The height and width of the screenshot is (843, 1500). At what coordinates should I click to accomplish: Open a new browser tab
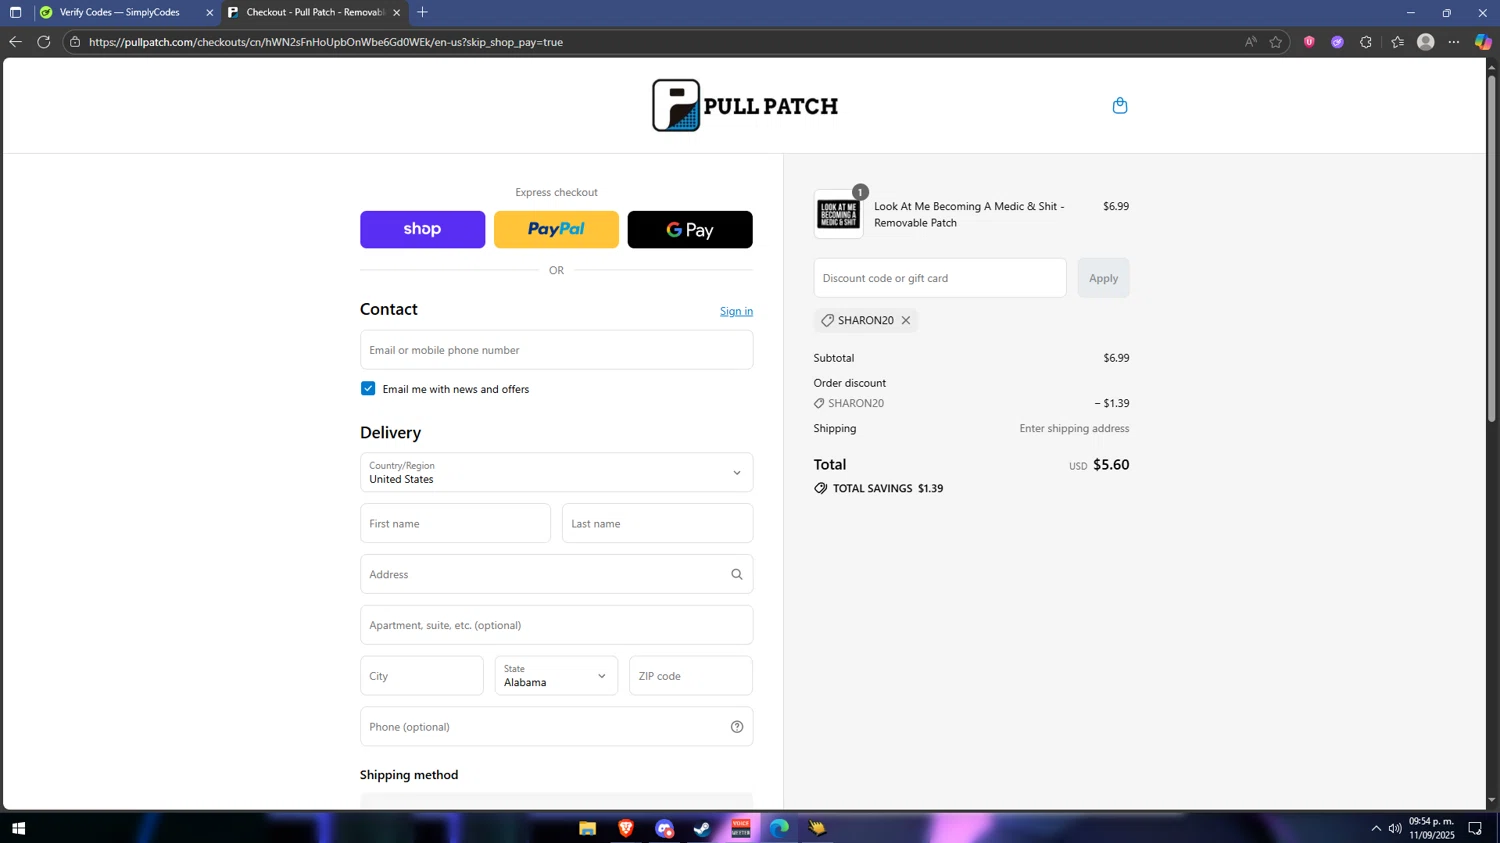coord(423,13)
